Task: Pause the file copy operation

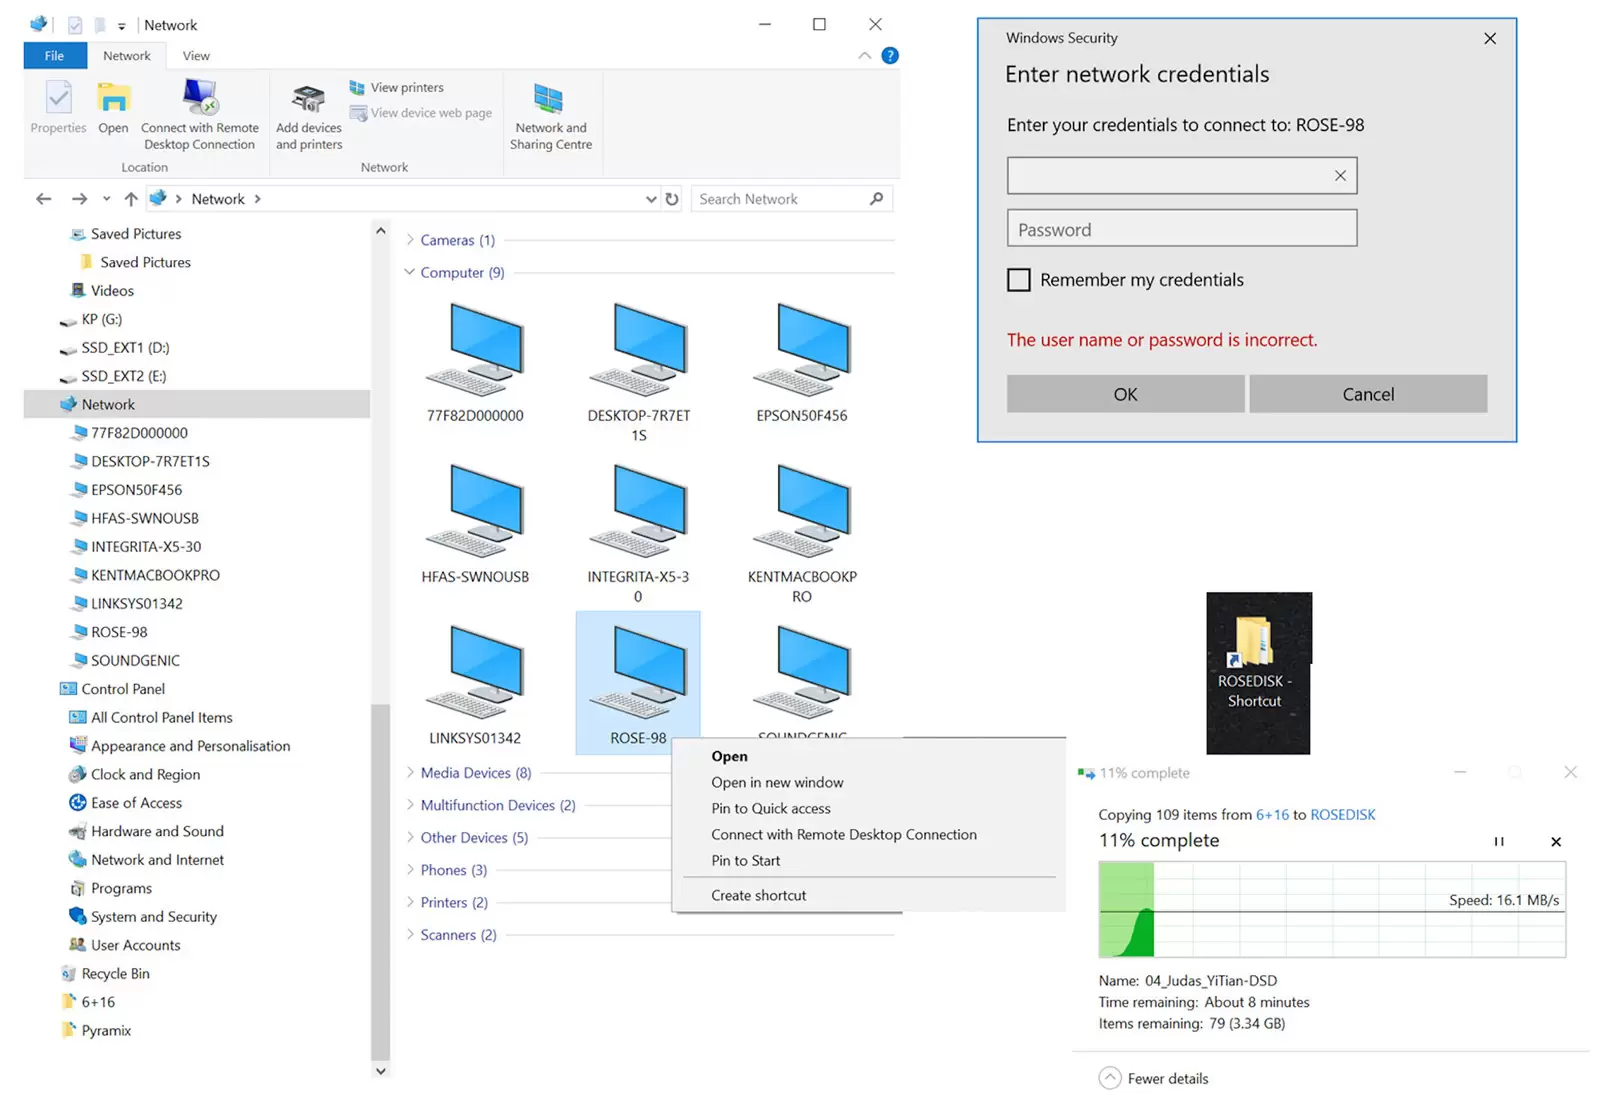Action: click(x=1499, y=842)
